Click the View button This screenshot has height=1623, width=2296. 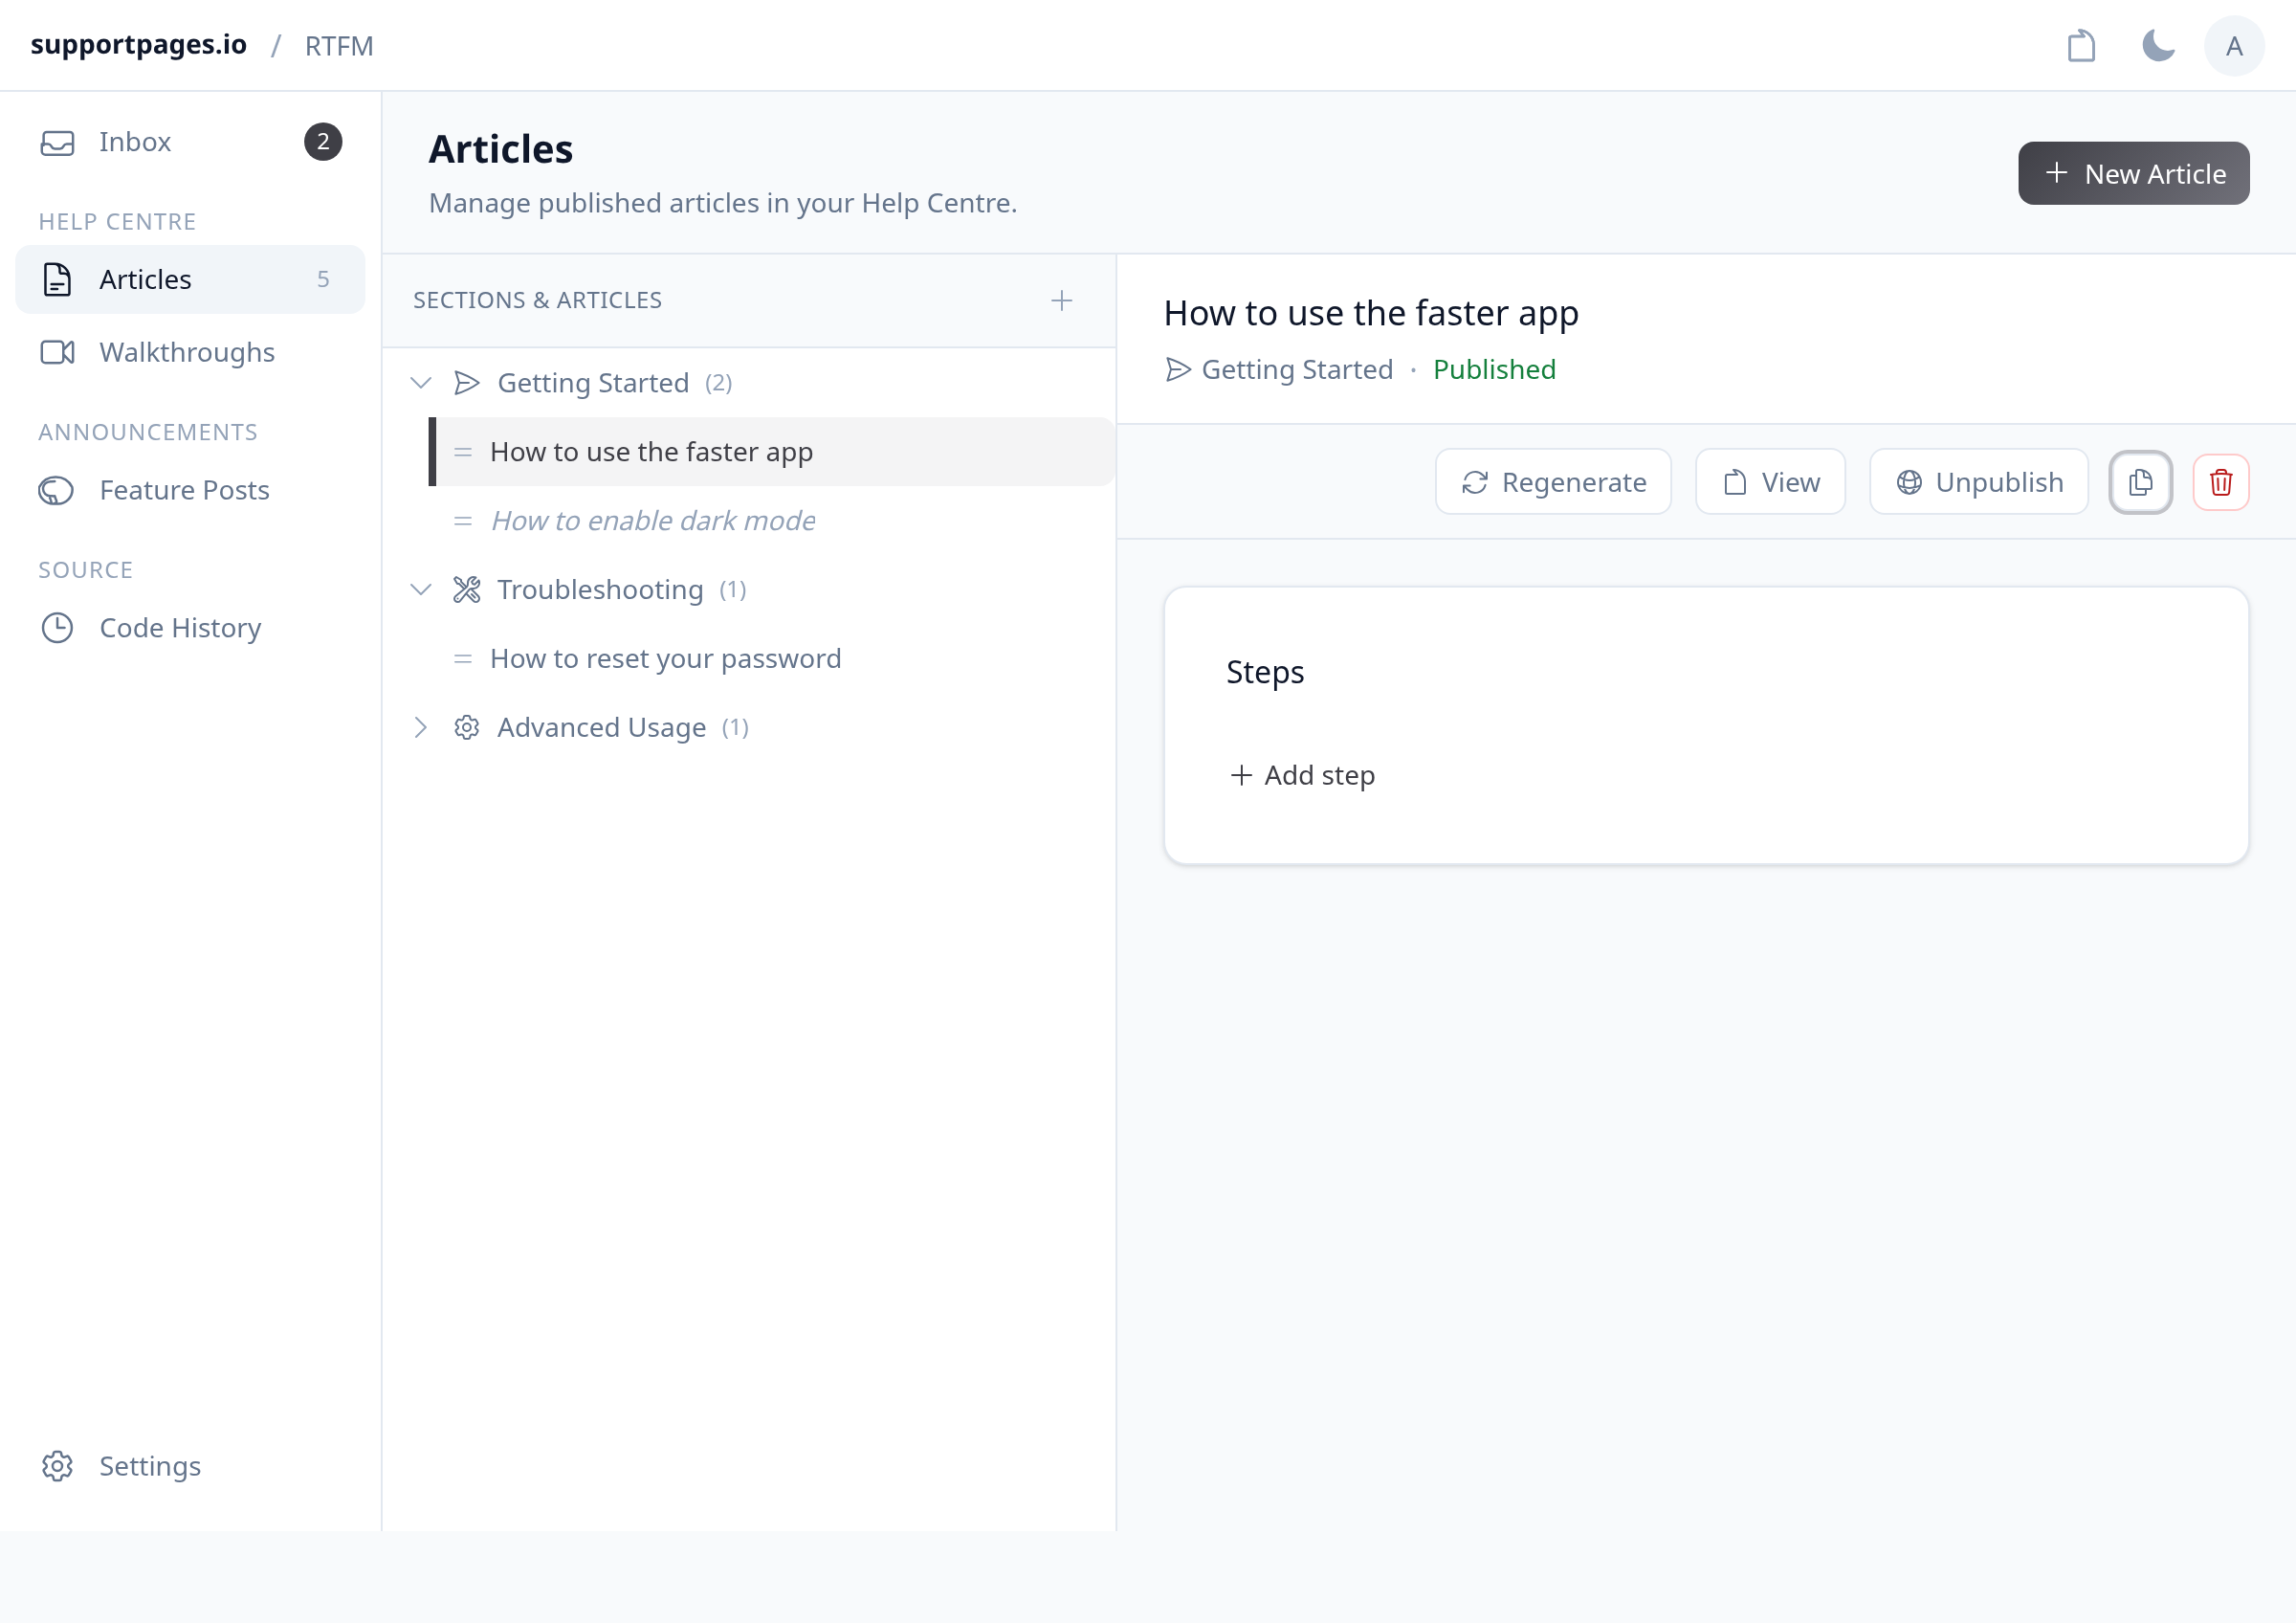coord(1770,482)
